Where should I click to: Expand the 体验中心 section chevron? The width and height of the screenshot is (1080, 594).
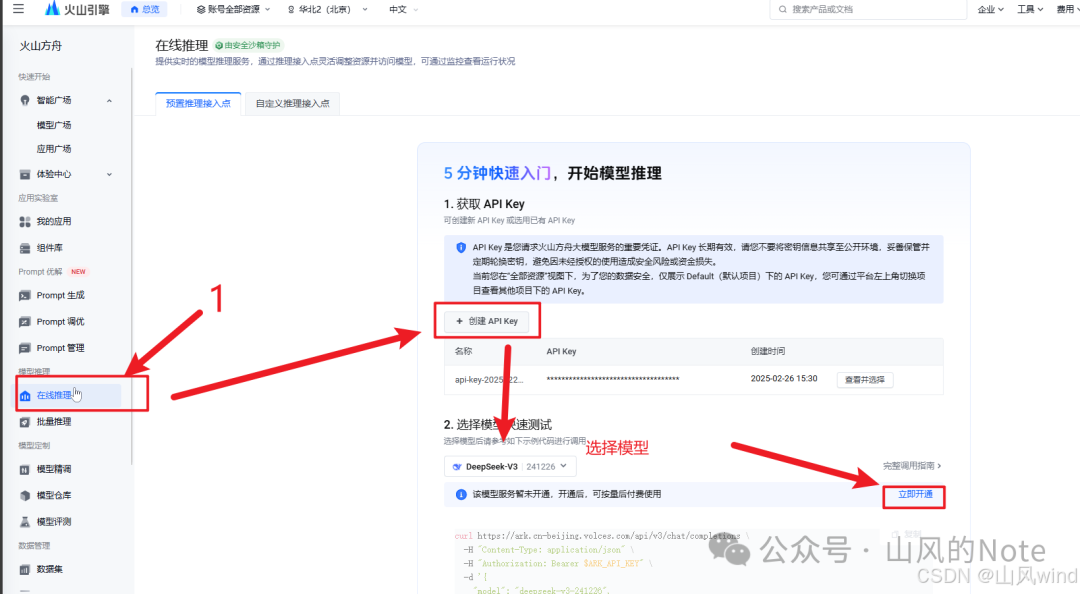click(x=110, y=174)
